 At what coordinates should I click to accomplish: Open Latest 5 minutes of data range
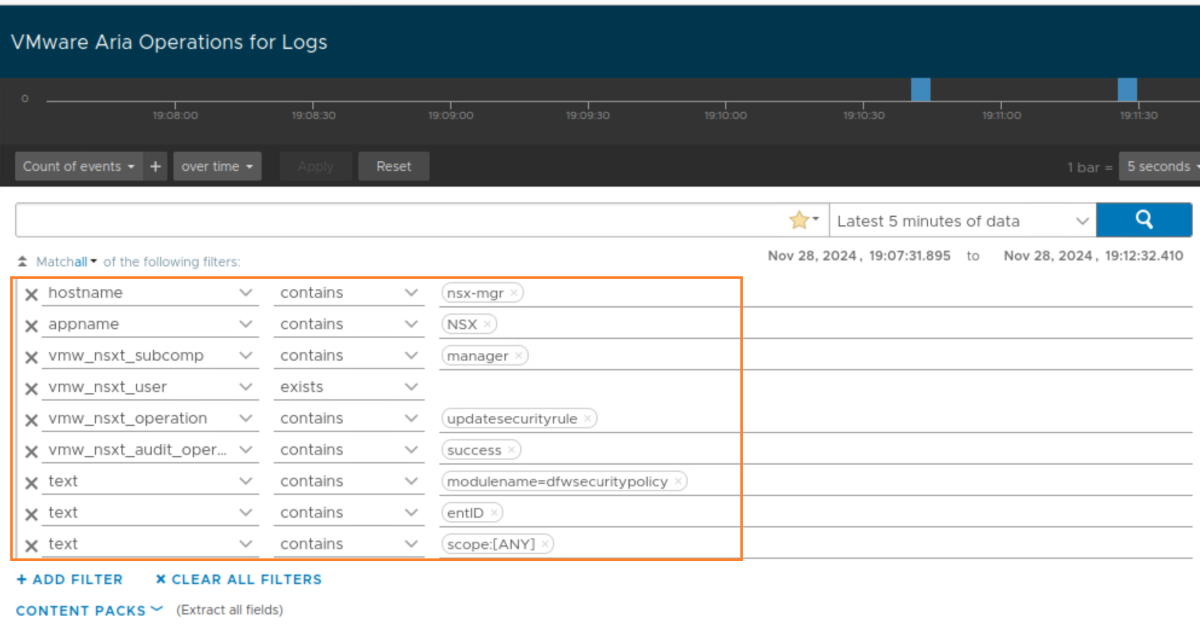(x=963, y=221)
